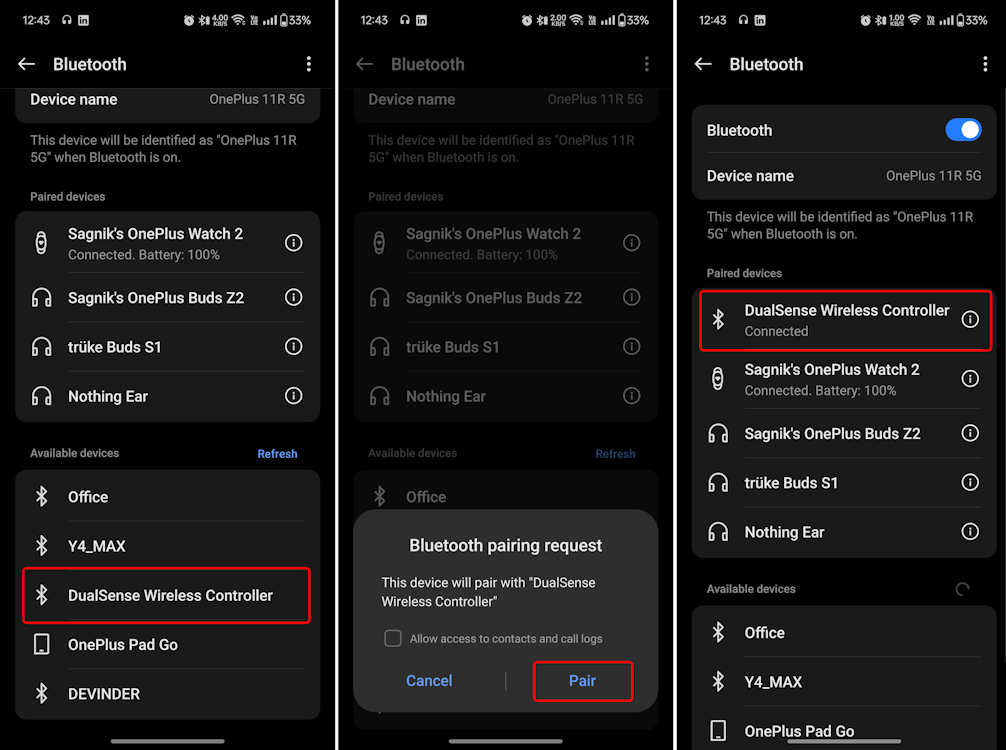Open details for trüke Buds S1 in left screen

(293, 346)
